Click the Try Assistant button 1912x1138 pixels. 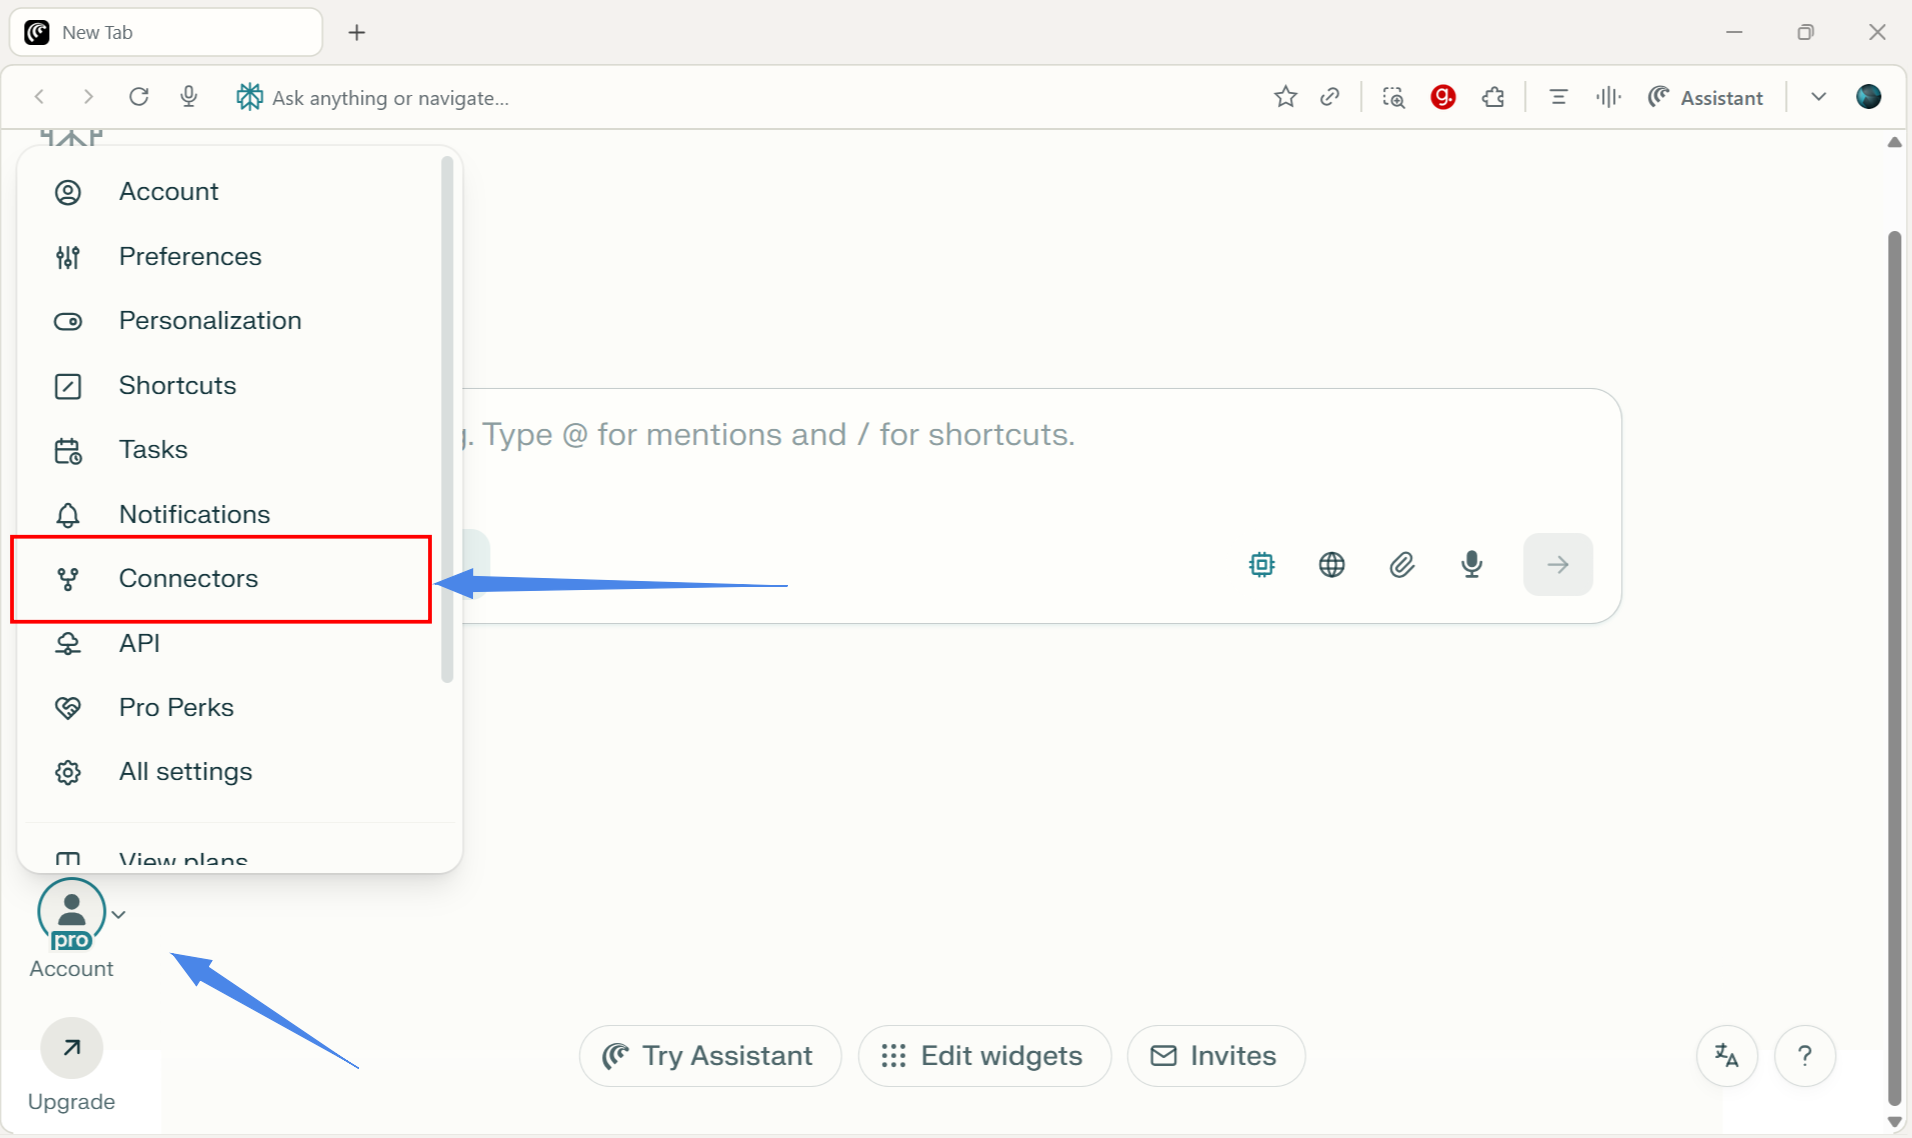(x=709, y=1056)
